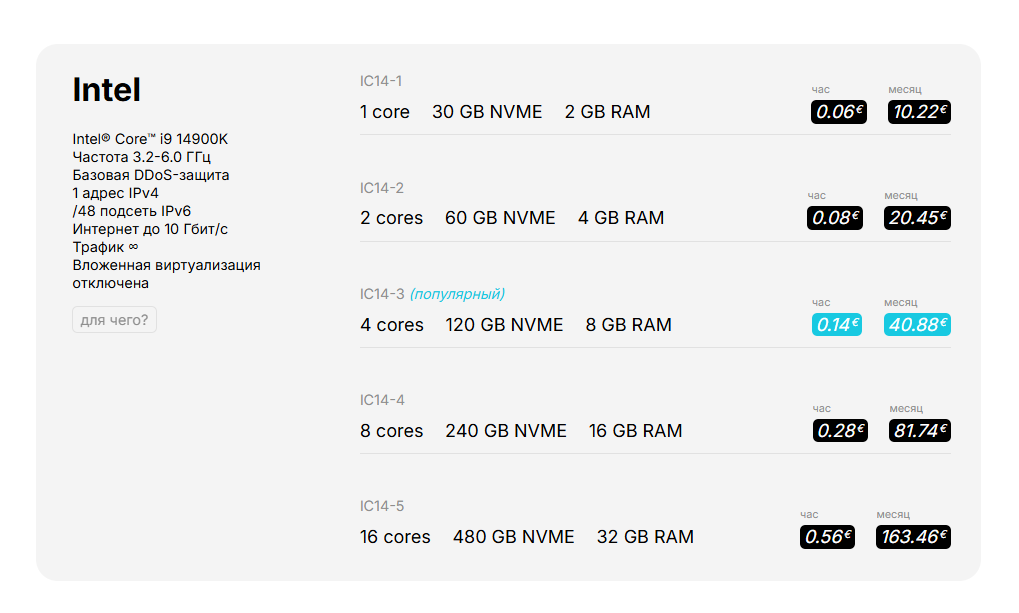This screenshot has width=1019, height=613.
Task: Select the IC14-4 monthly price 81.74€
Action: [x=920, y=430]
